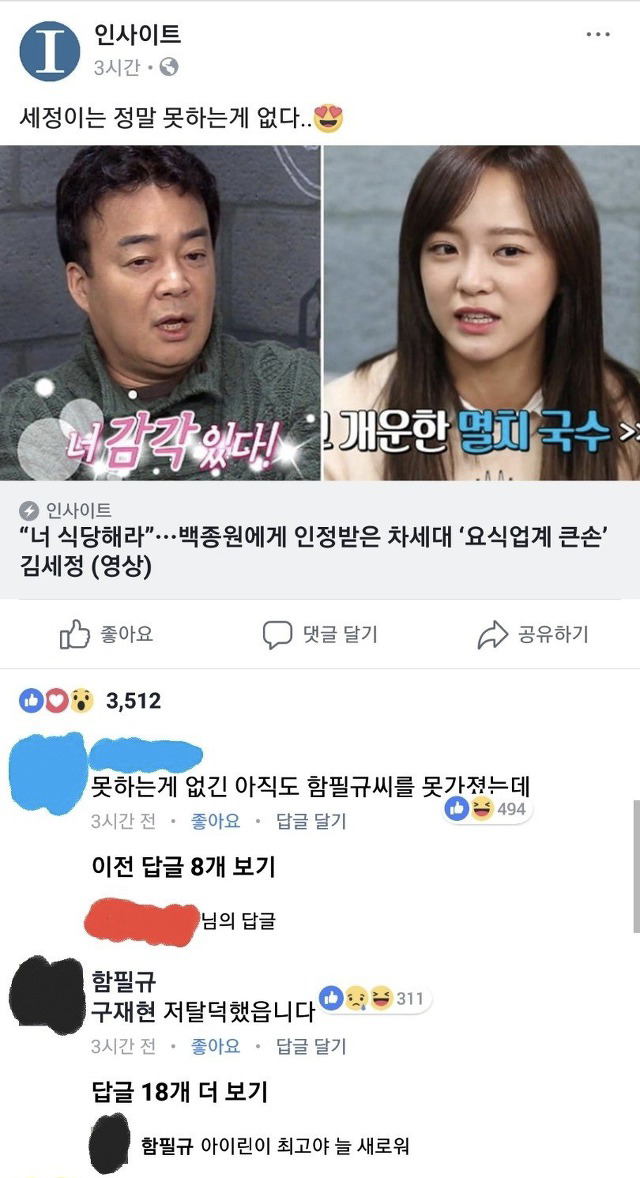Viewport: 640px width, 1178px height.
Task: Click the globe public visibility icon
Action: 170,68
